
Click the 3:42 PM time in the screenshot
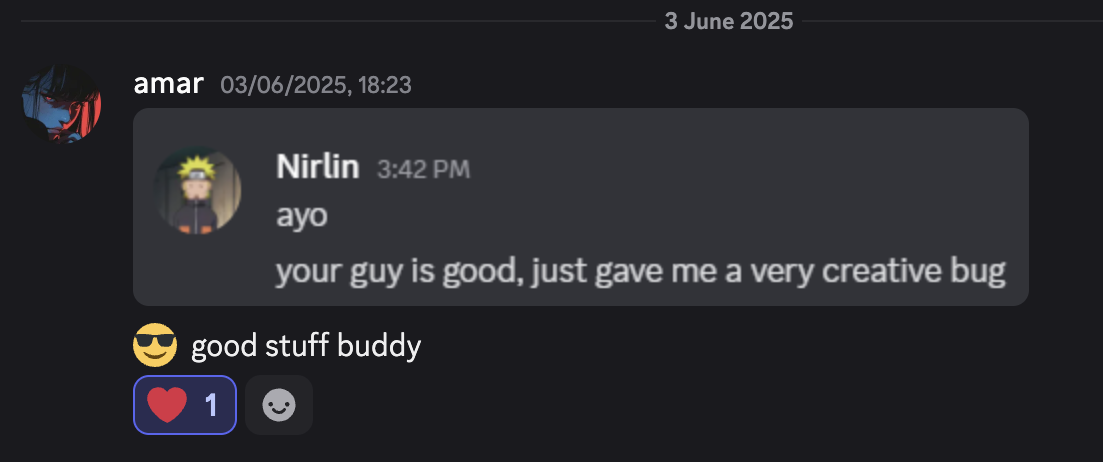click(423, 169)
